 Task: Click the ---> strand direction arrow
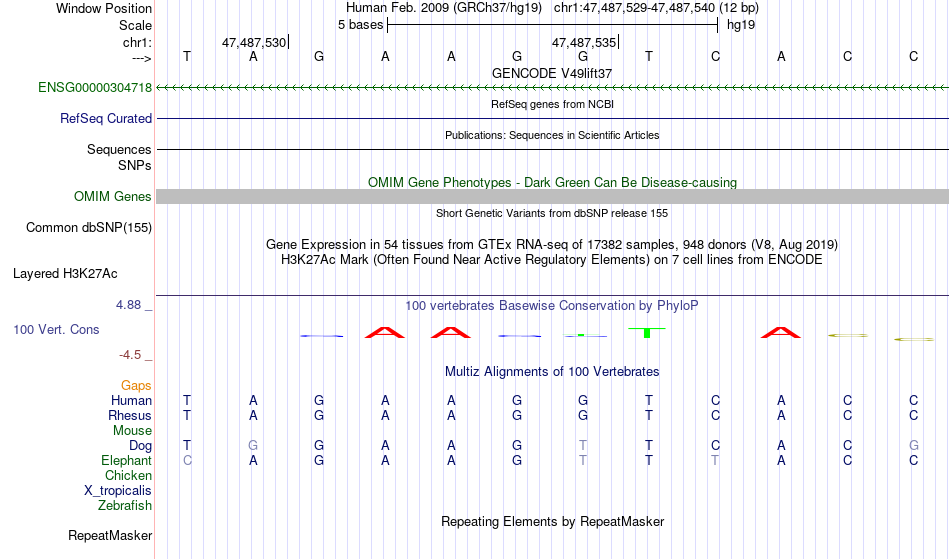coord(142,58)
